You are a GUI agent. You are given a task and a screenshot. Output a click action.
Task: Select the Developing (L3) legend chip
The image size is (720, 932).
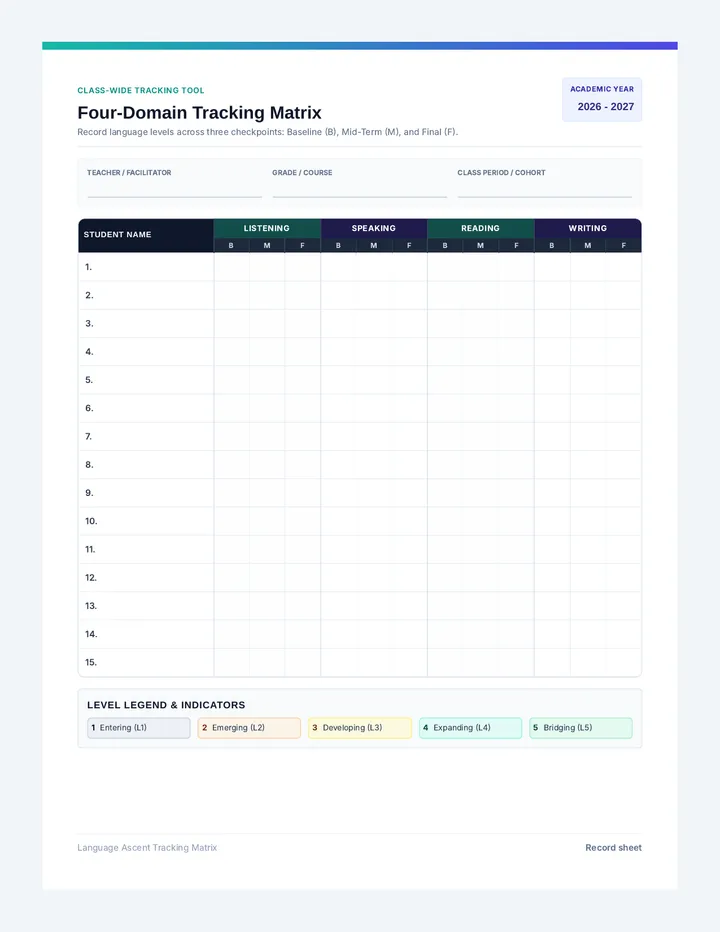pyautogui.click(x=360, y=728)
